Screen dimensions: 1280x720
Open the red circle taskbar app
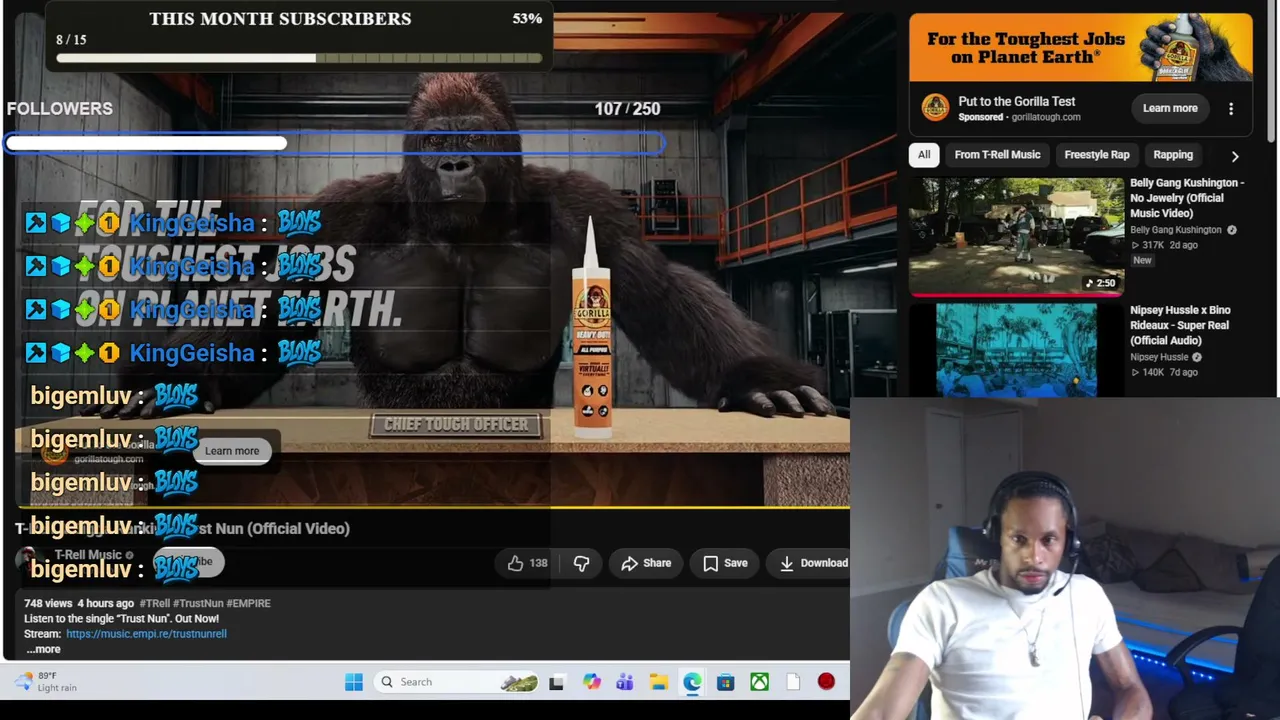826,682
